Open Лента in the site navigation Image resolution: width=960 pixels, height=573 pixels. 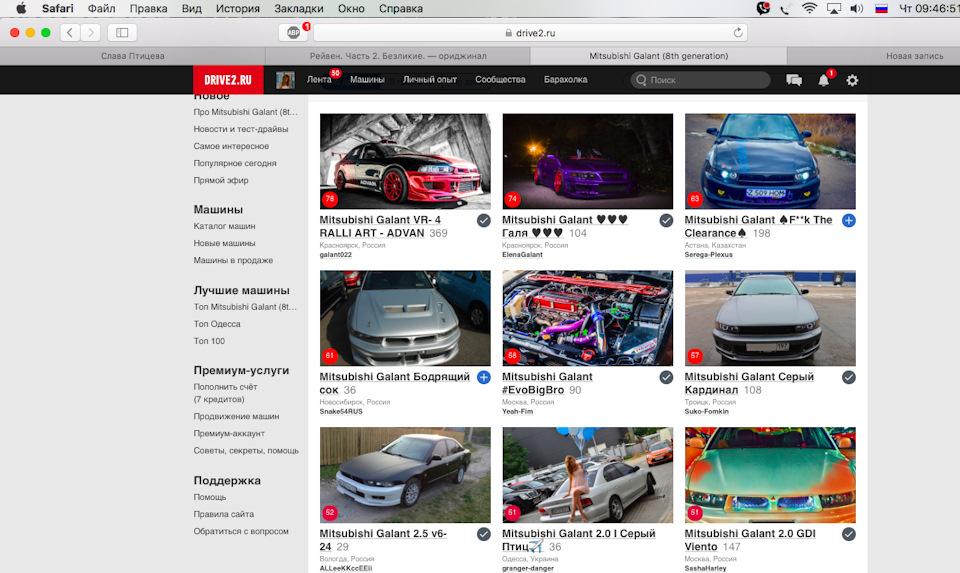319,80
